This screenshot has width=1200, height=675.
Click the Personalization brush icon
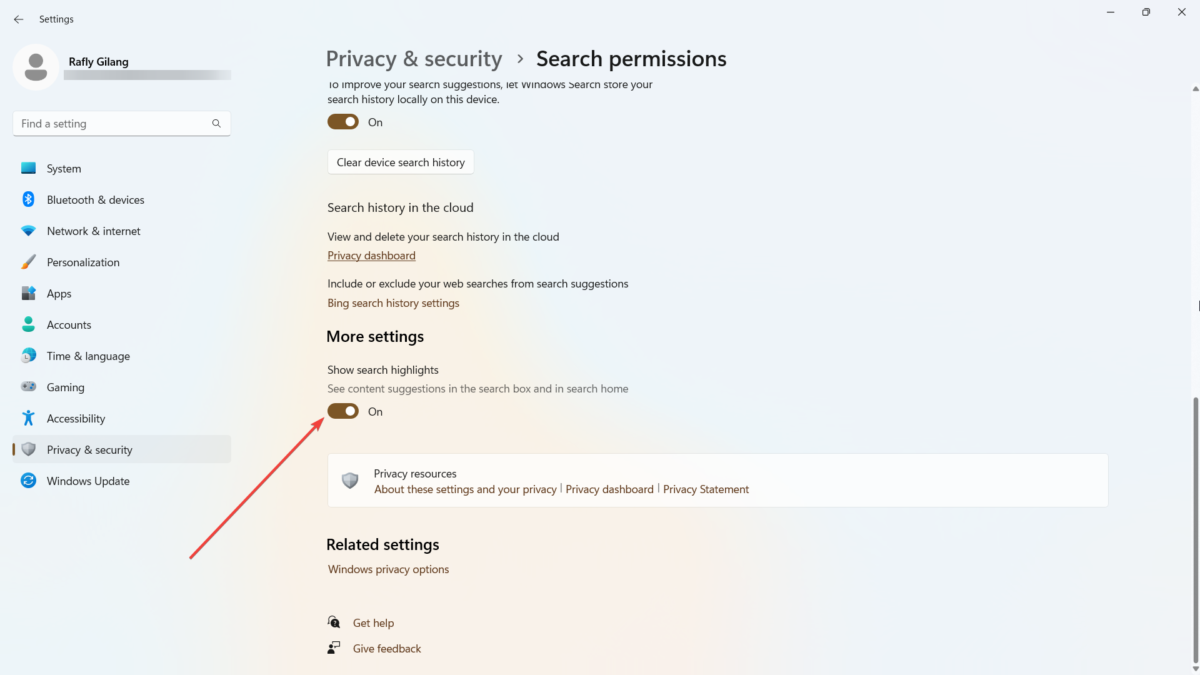pos(29,262)
